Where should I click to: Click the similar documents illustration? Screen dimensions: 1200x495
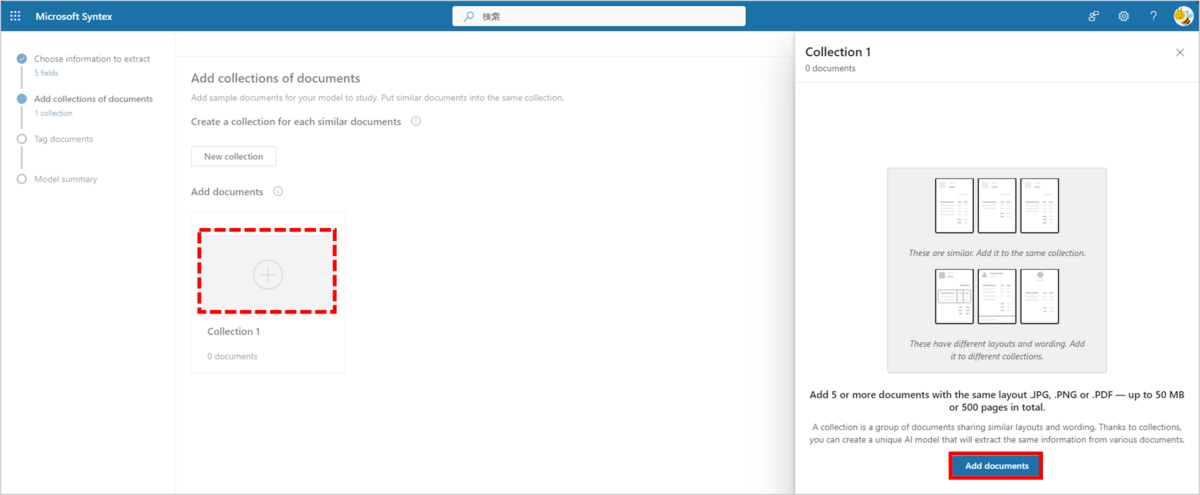(996, 206)
